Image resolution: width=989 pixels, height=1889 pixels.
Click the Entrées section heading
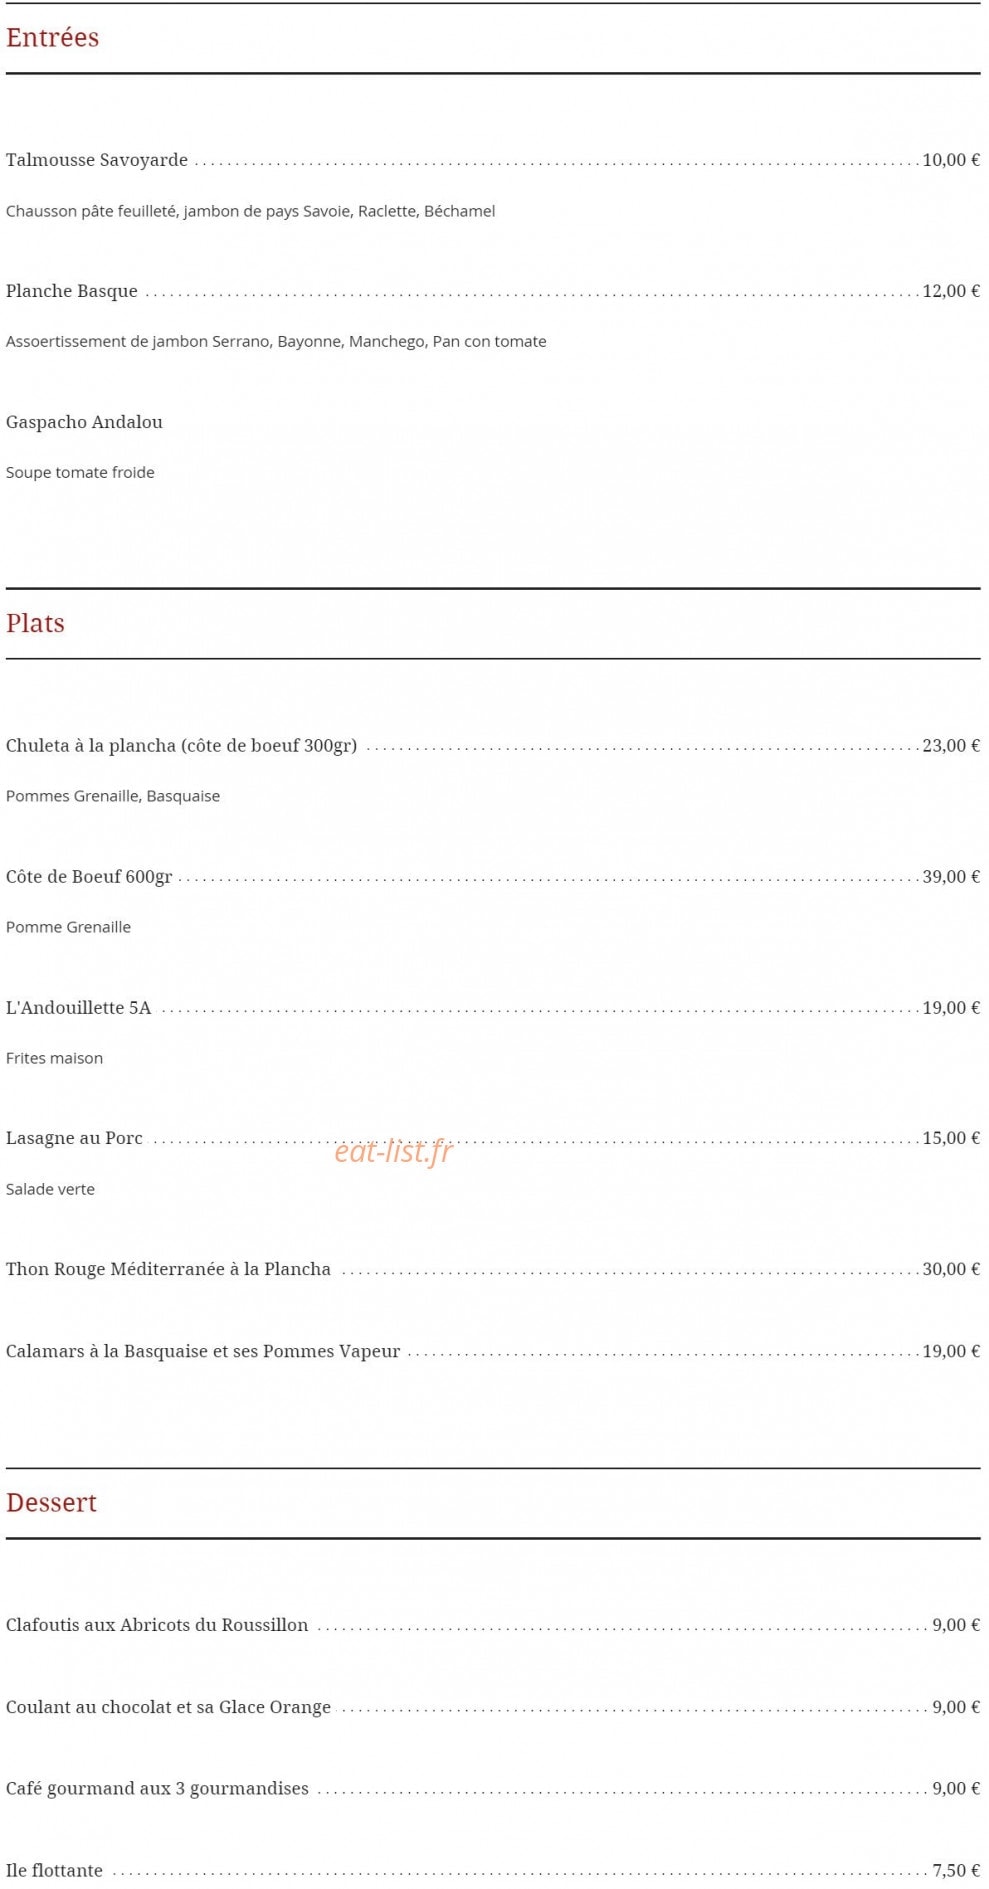[52, 38]
